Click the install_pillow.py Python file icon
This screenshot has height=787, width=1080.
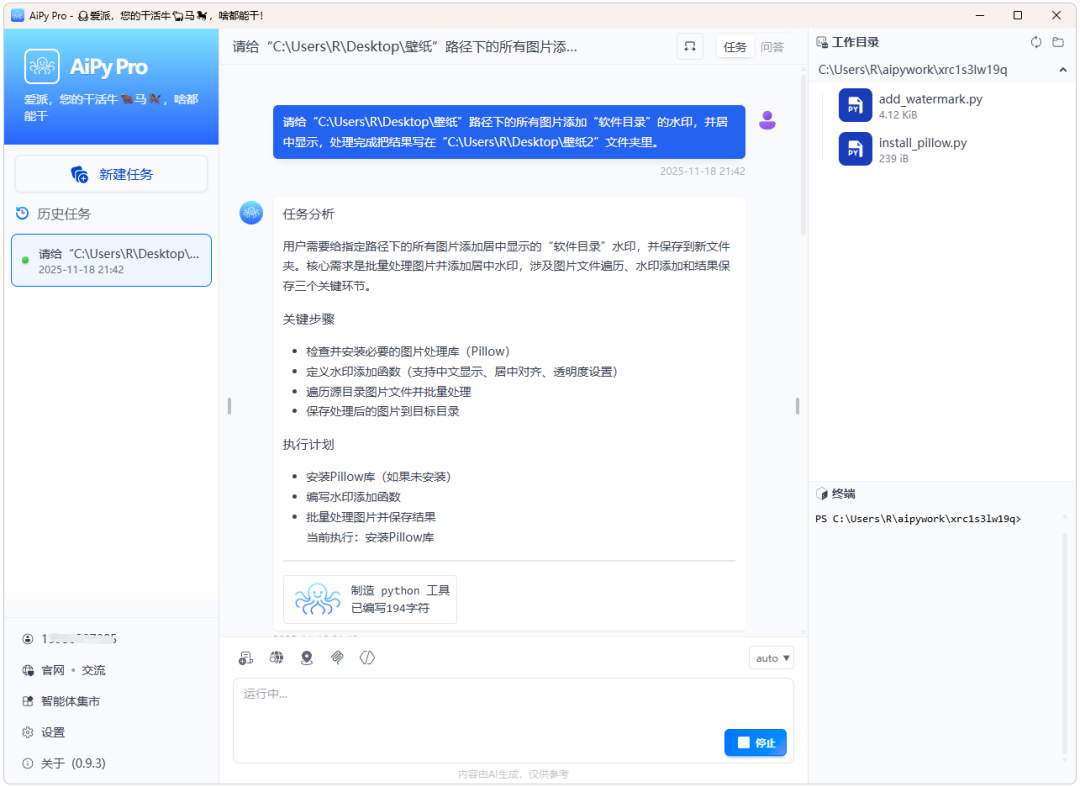tap(855, 149)
